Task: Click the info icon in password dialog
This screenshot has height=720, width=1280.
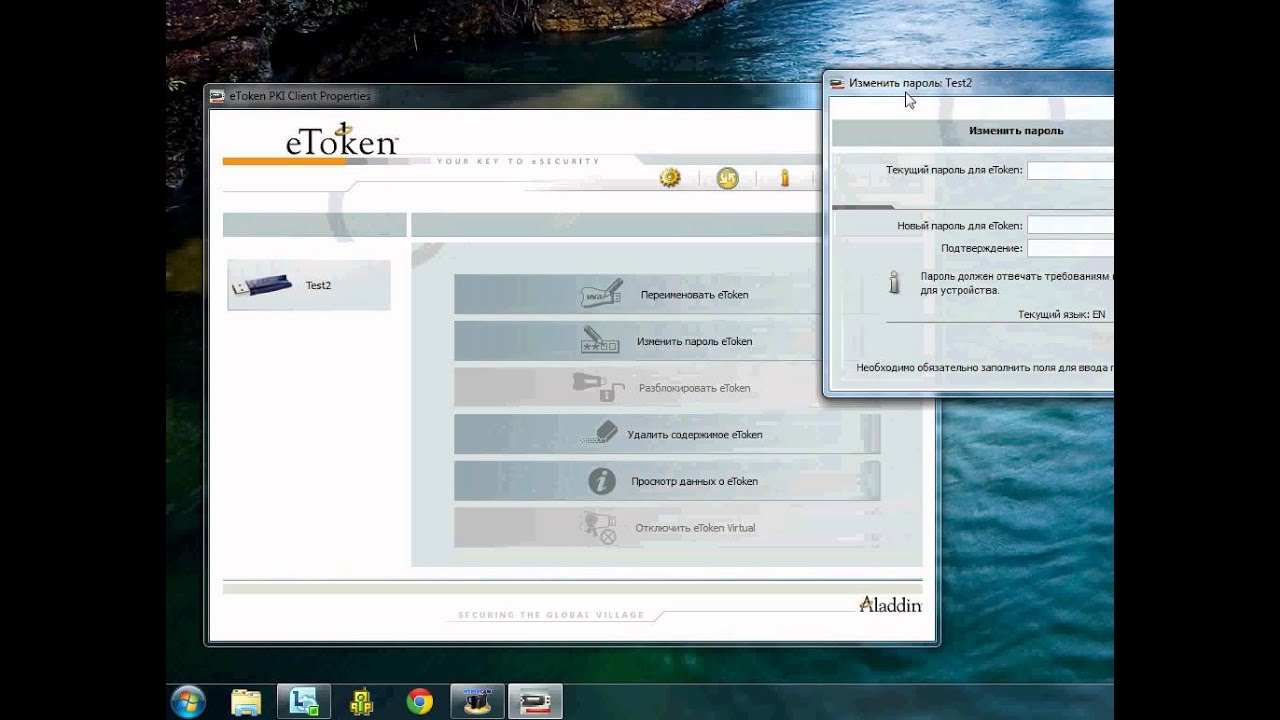Action: coord(894,282)
